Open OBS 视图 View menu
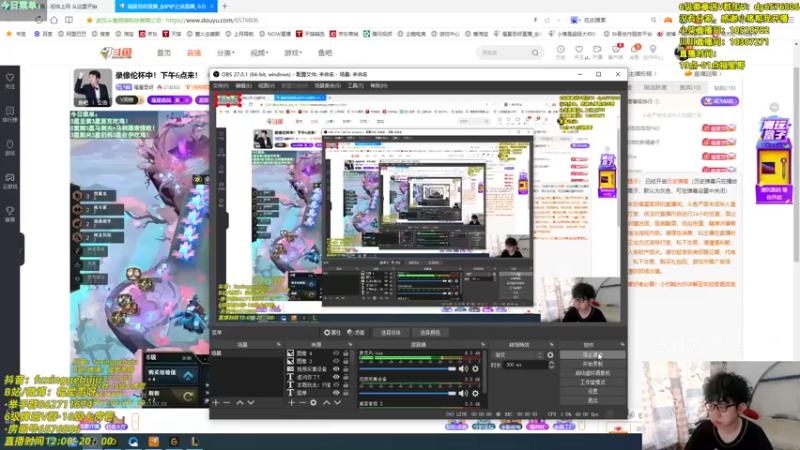This screenshot has height=450, width=800. [266, 86]
